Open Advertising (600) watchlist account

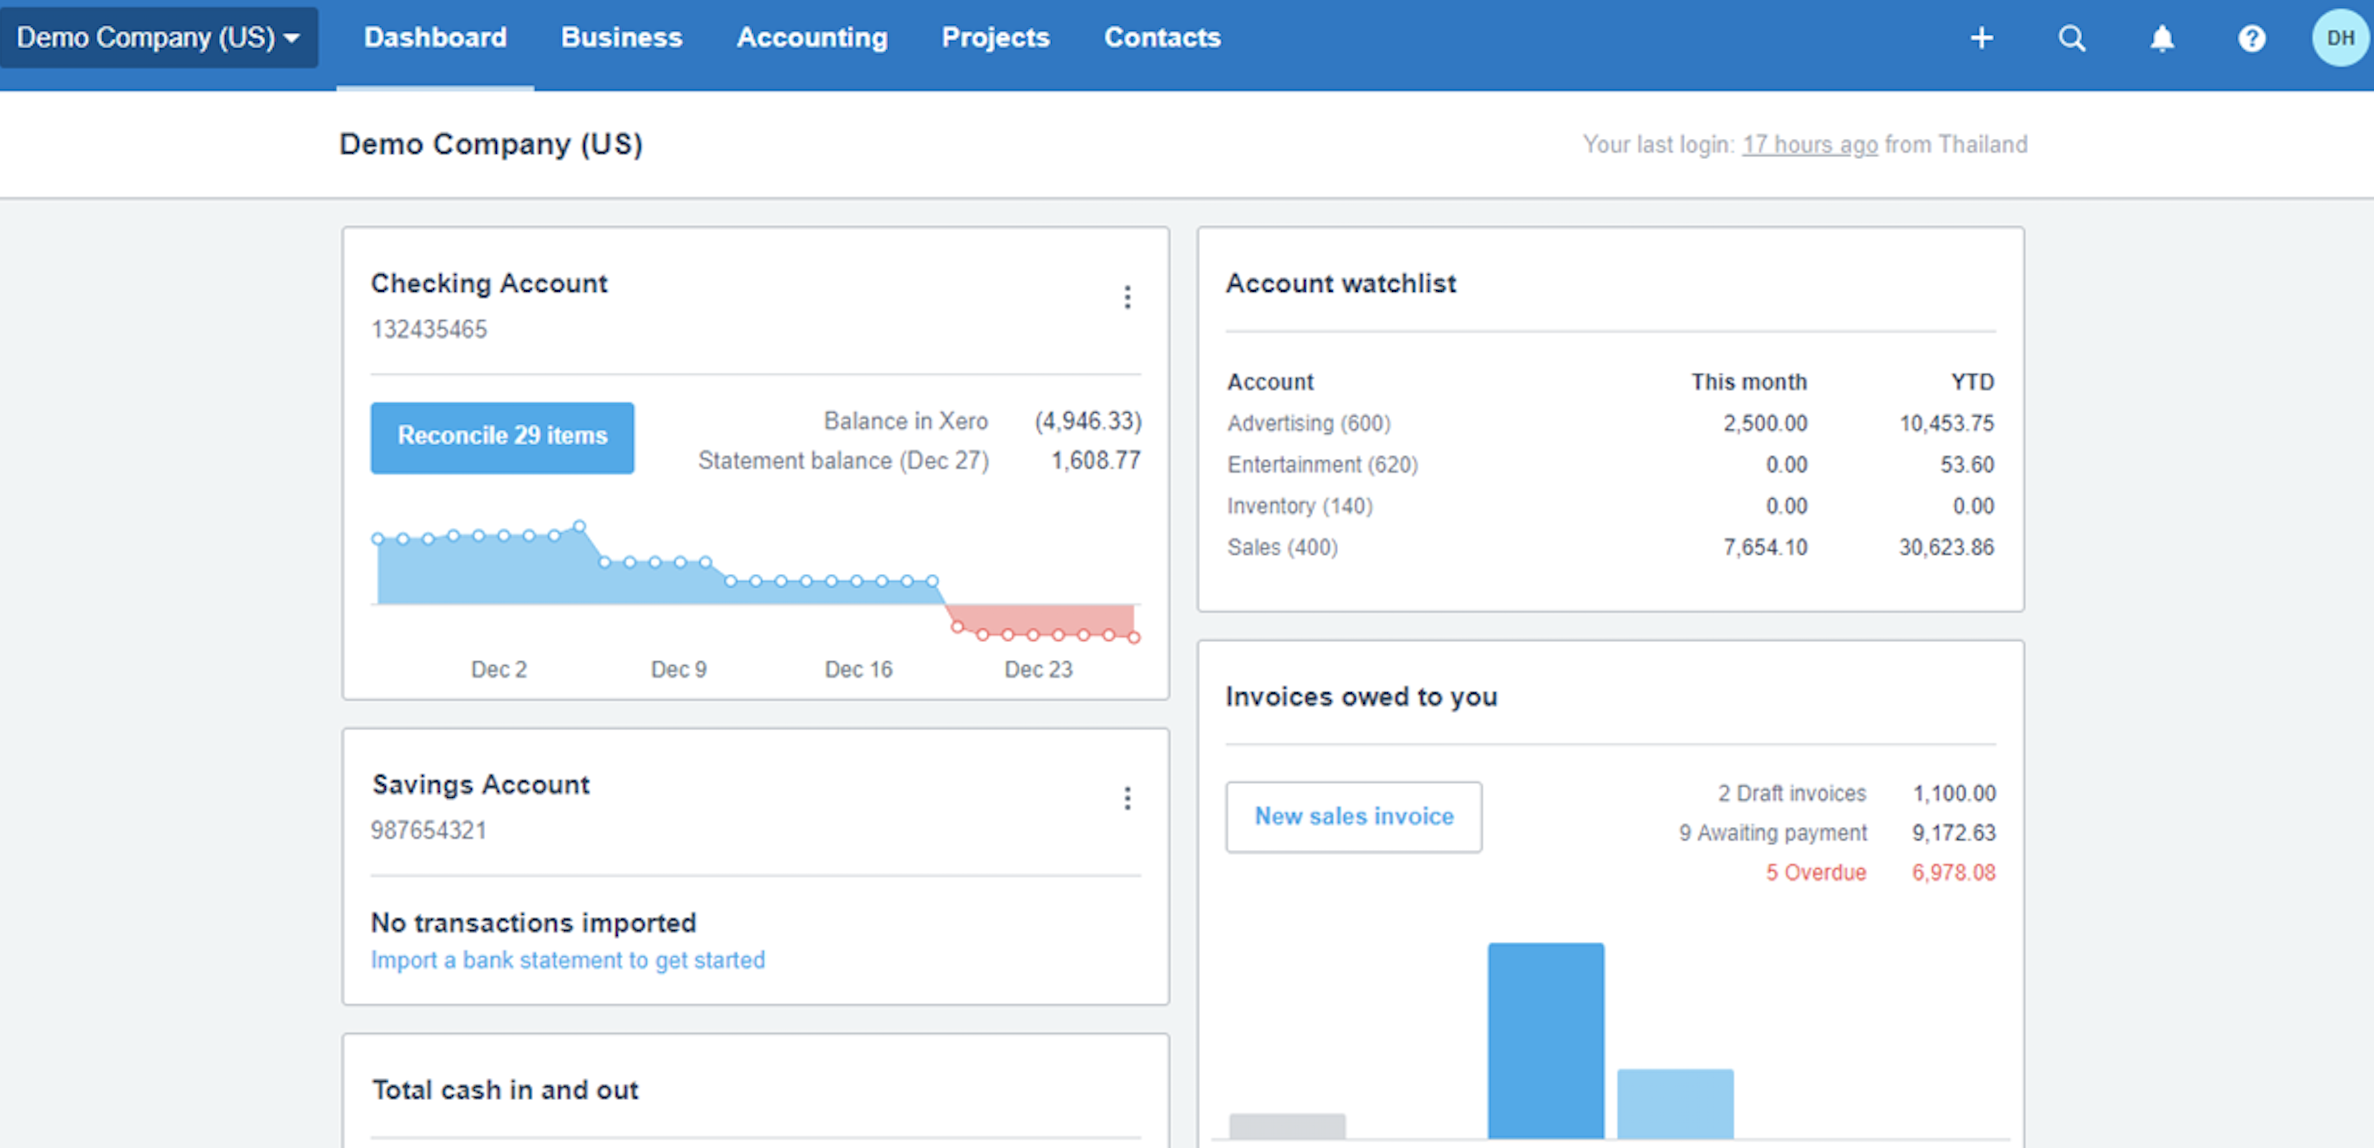pos(1308,423)
